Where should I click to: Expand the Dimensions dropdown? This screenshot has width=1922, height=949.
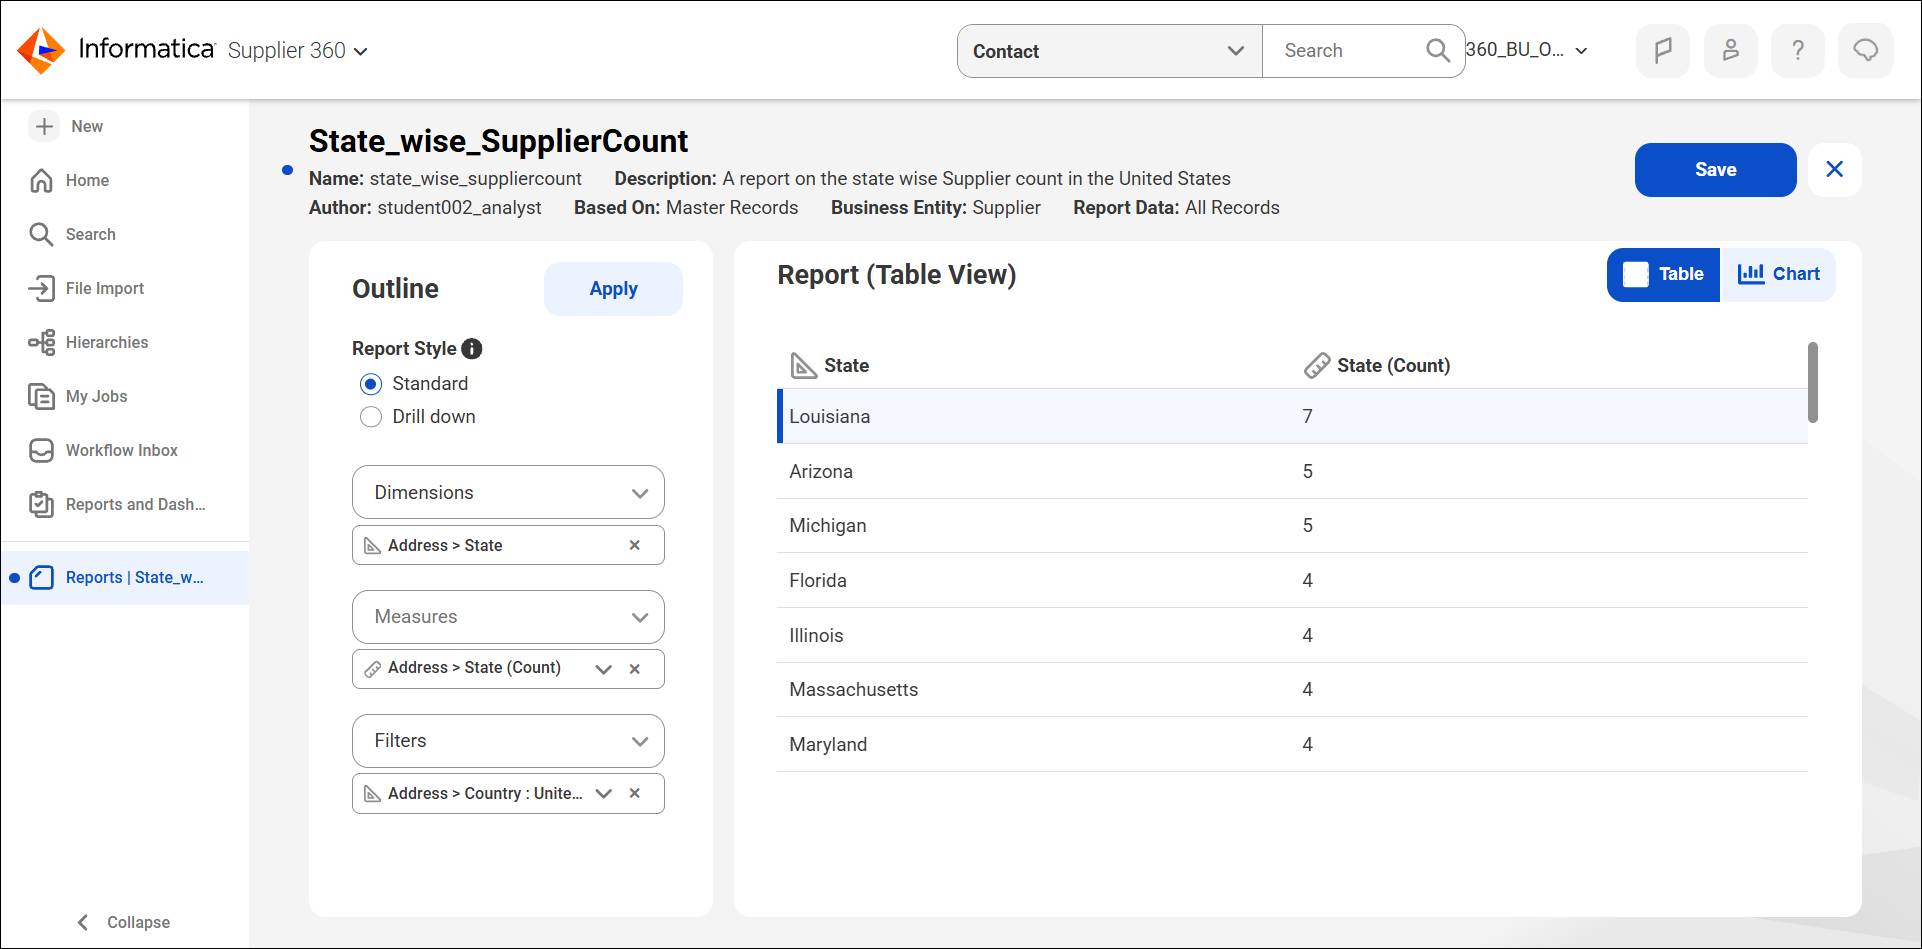[508, 492]
